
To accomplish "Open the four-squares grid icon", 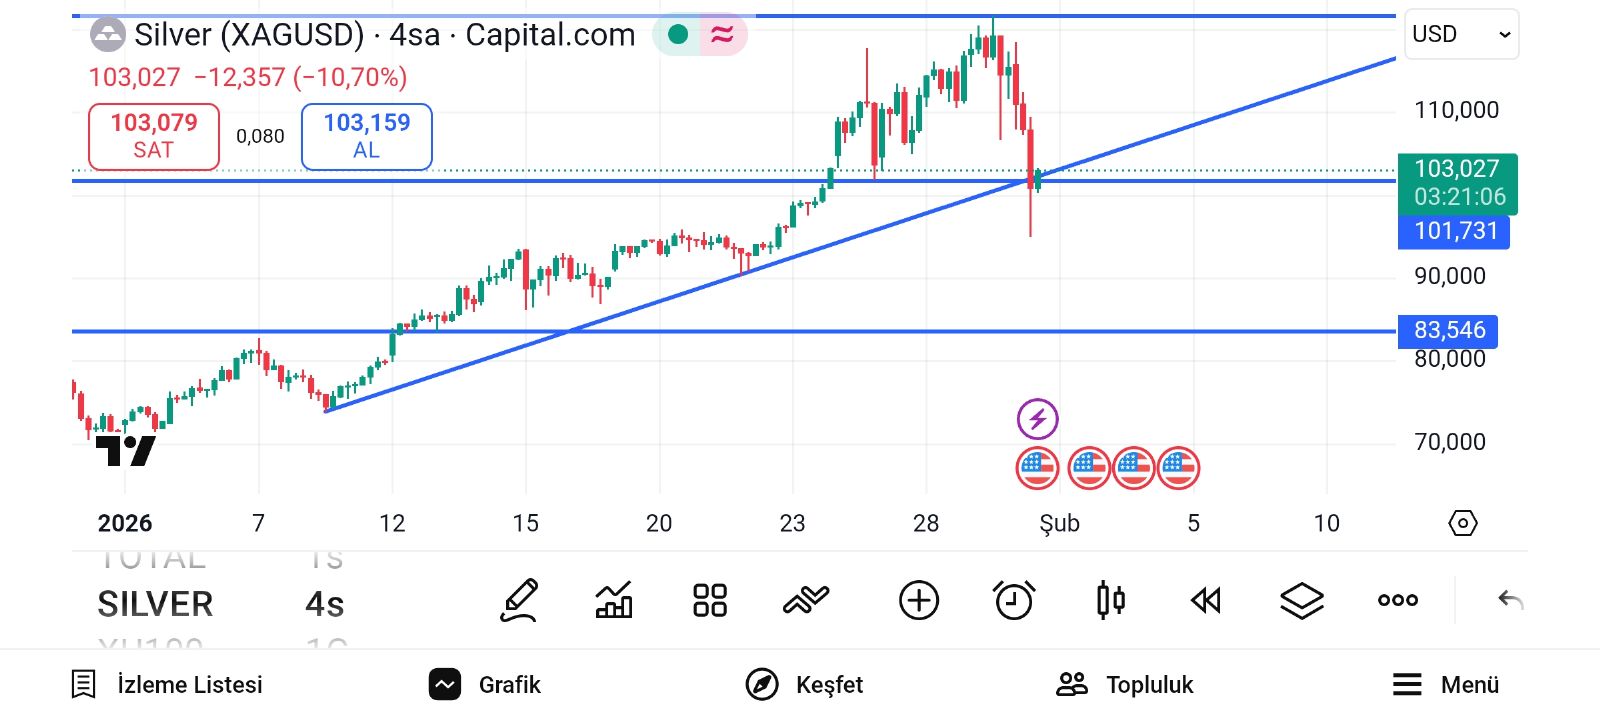I will point(709,600).
